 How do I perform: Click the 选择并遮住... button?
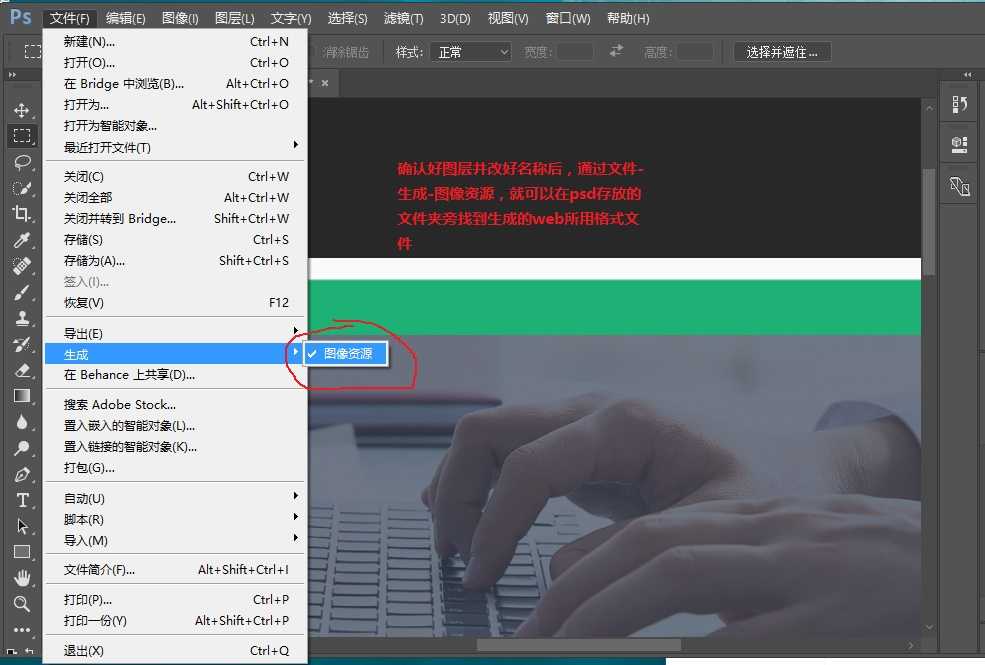[782, 52]
